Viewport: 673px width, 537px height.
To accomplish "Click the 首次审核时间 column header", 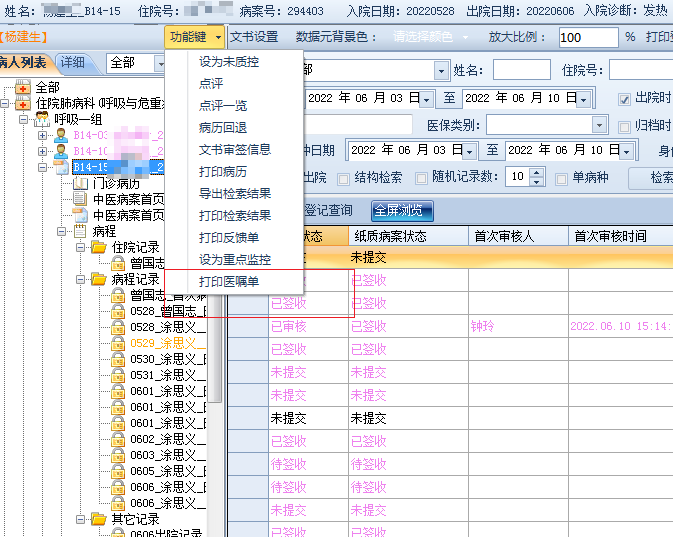I will (621, 236).
